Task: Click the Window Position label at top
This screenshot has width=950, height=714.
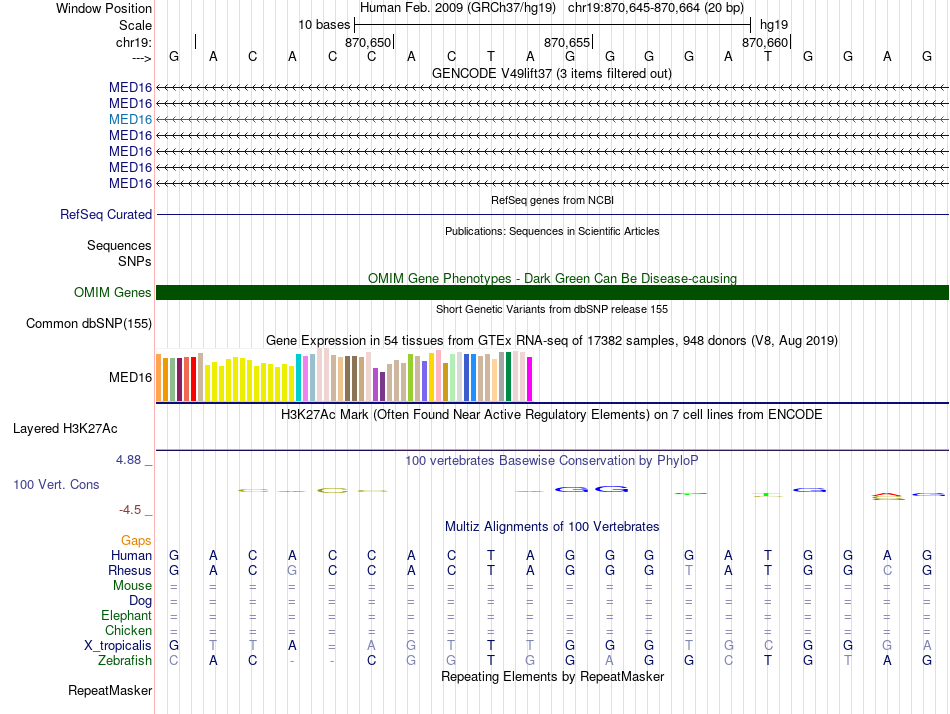Action: tap(104, 8)
